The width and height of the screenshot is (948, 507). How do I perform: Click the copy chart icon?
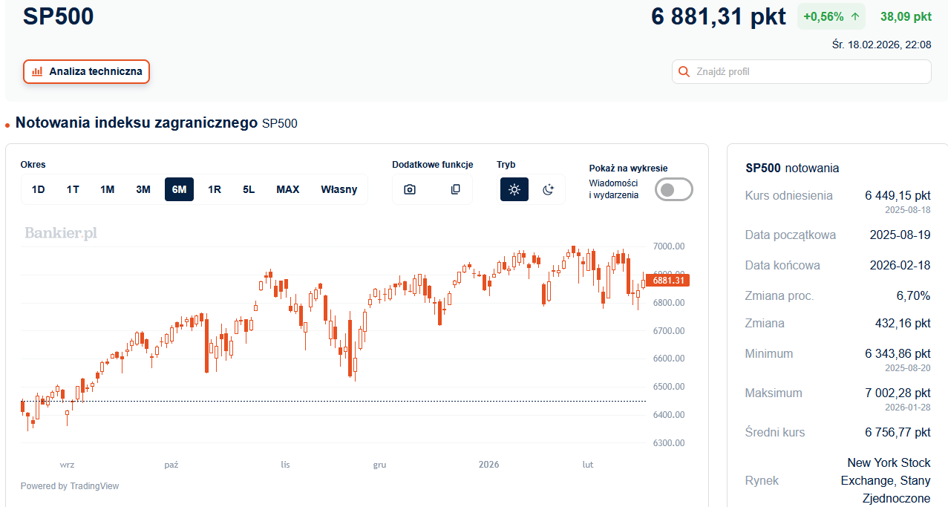point(455,190)
